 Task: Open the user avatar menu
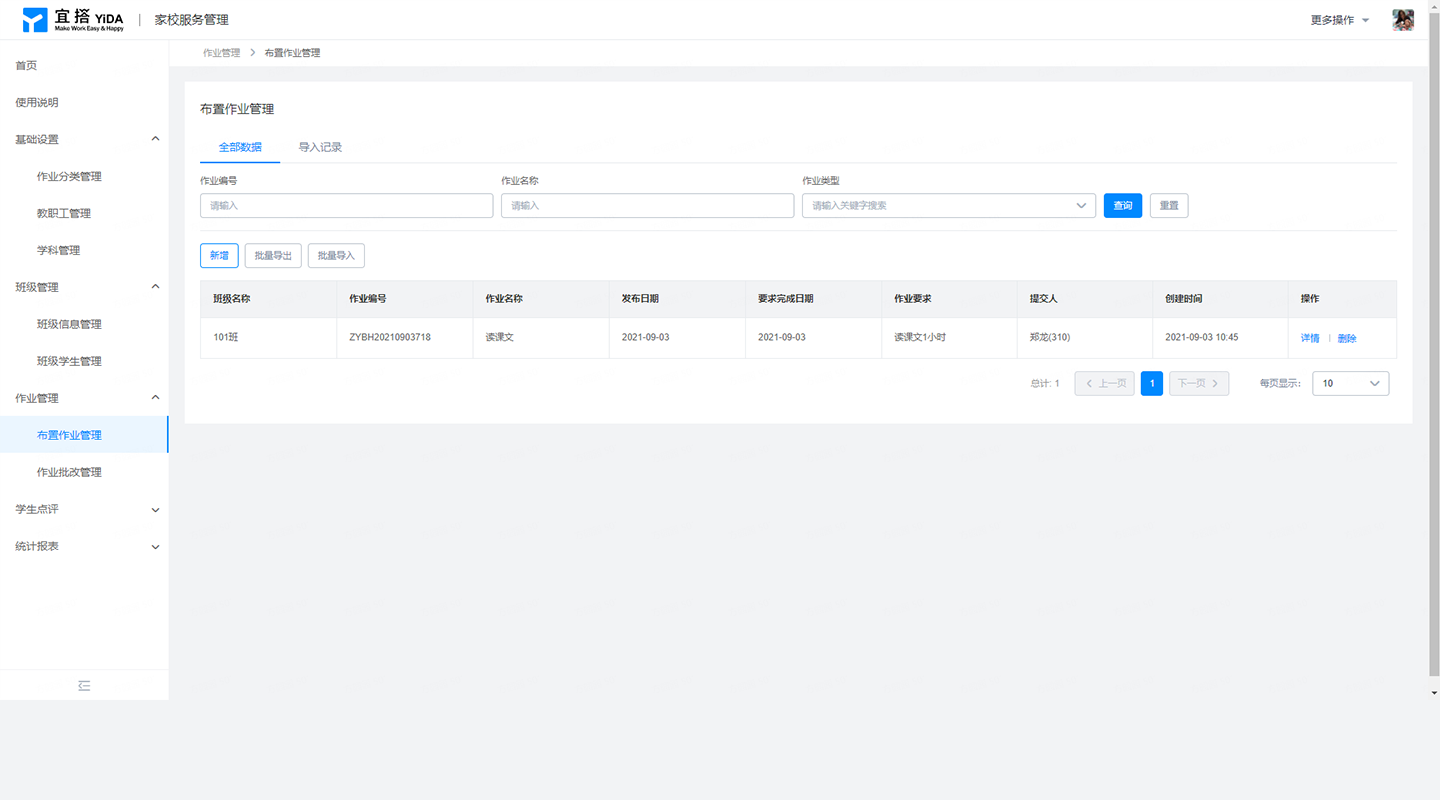pyautogui.click(x=1403, y=20)
